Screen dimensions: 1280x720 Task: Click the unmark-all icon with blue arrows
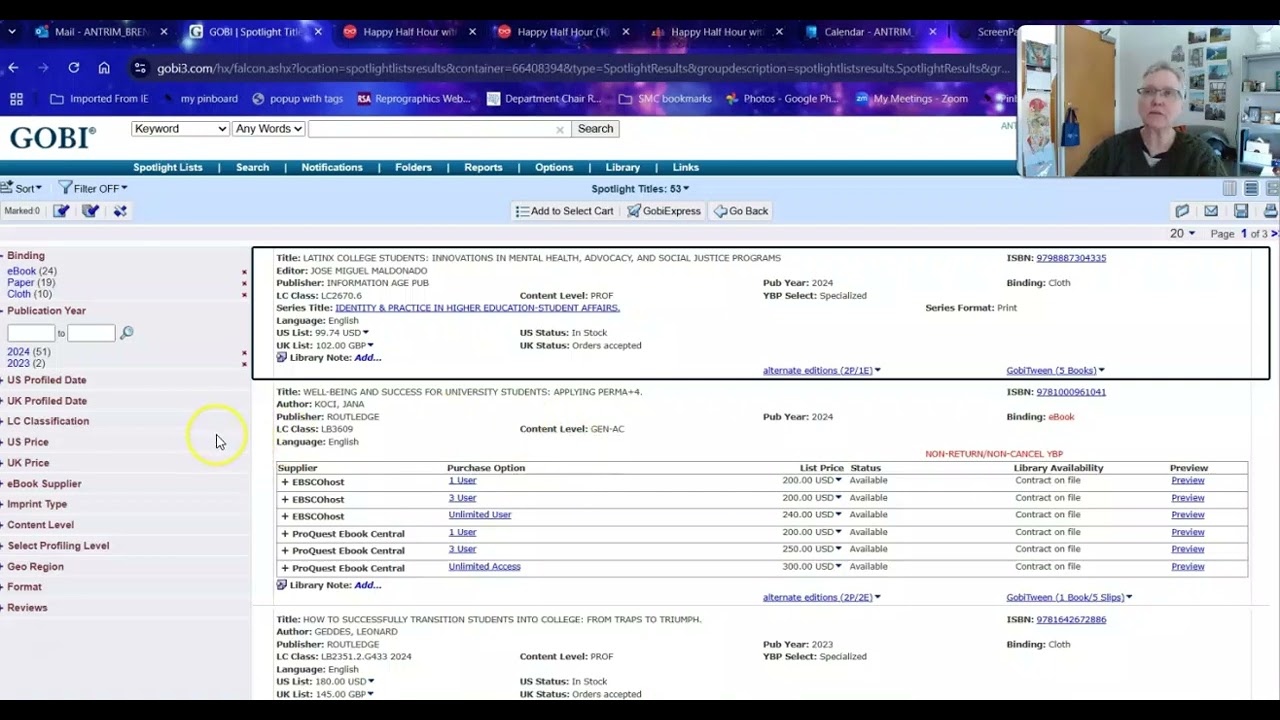point(120,211)
